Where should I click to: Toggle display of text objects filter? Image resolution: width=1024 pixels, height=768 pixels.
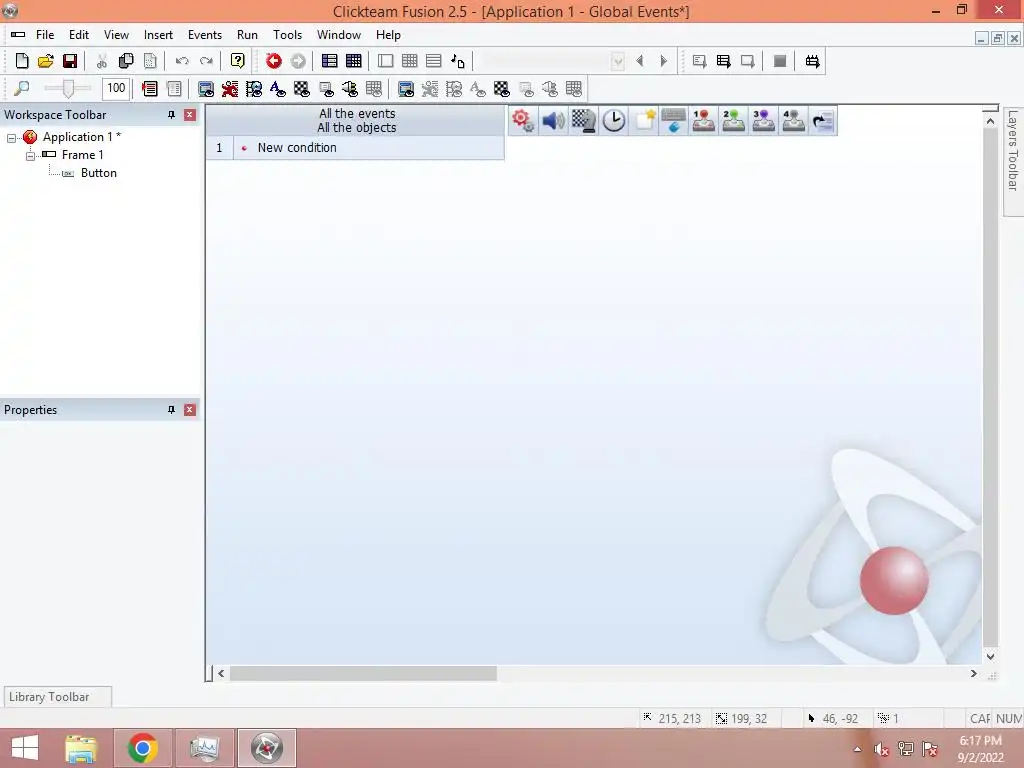pos(278,88)
